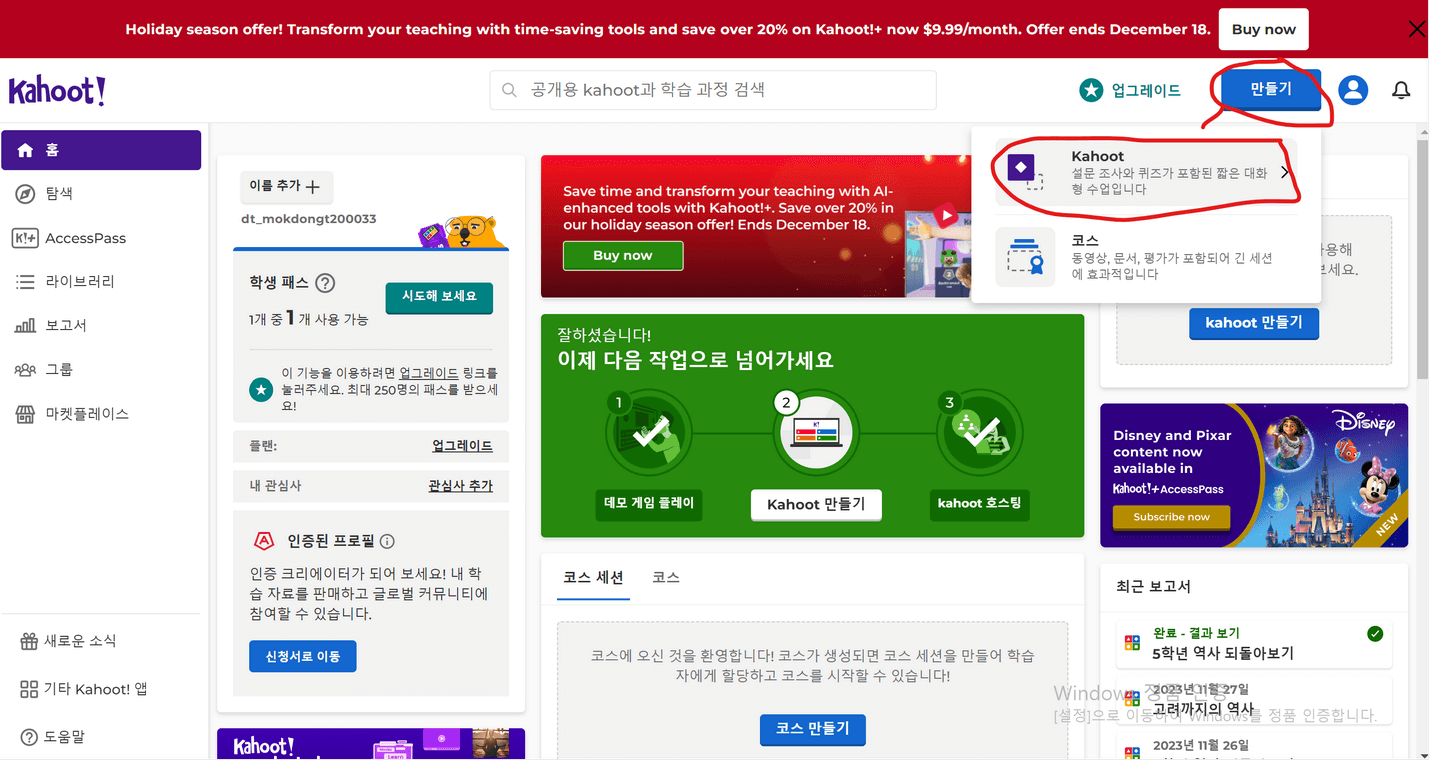Expand the Kahoot option chevron
This screenshot has width=1429, height=760.
tap(1285, 172)
